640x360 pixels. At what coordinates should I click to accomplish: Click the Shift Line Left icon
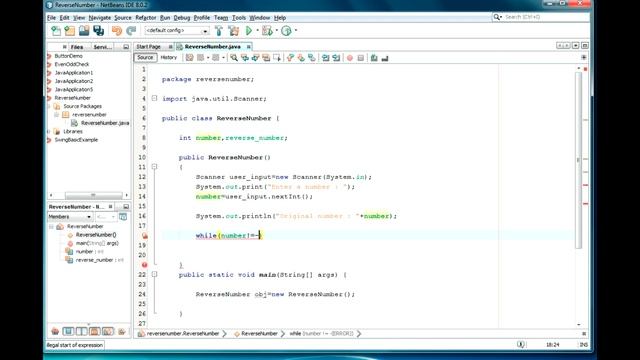325,58
